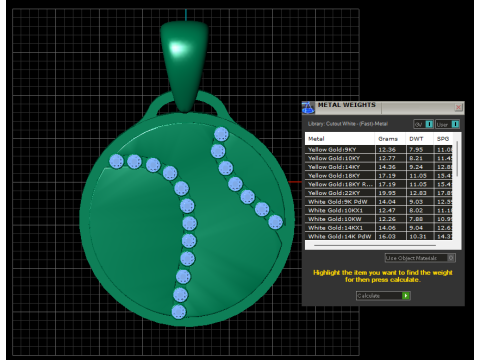This screenshot has height=360, width=480.
Task: Click the 9.03 DWT cell
Action: (x=420, y=201)
